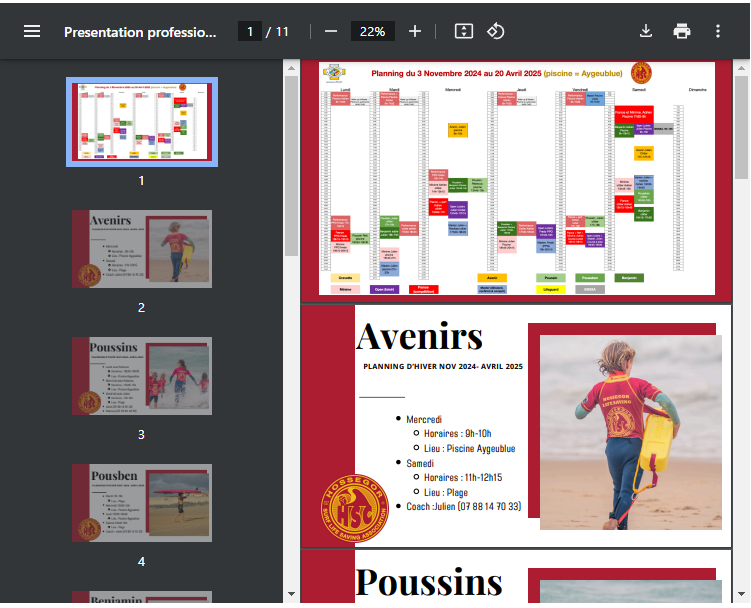
Task: Select page 3 Poussins thumbnail
Action: [x=142, y=376]
